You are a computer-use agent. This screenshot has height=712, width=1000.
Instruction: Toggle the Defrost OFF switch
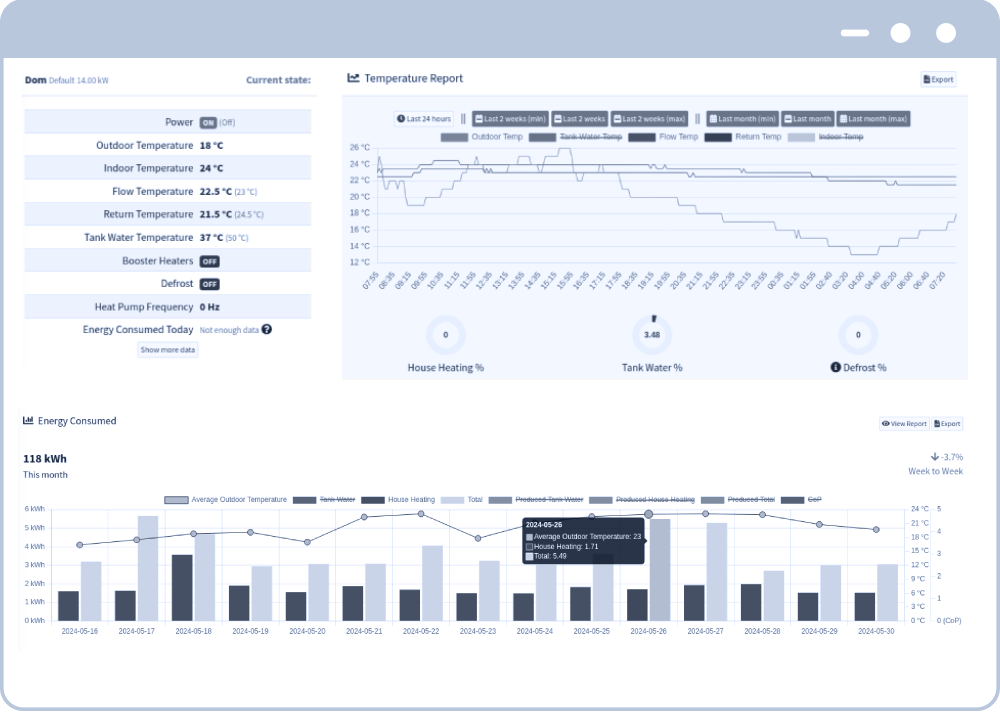(209, 284)
